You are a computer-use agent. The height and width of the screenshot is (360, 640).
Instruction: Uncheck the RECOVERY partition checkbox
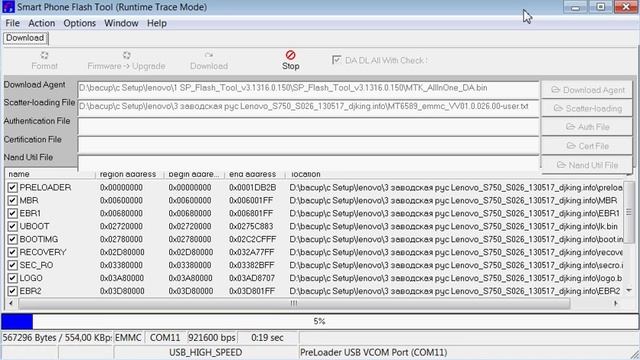click(x=12, y=252)
